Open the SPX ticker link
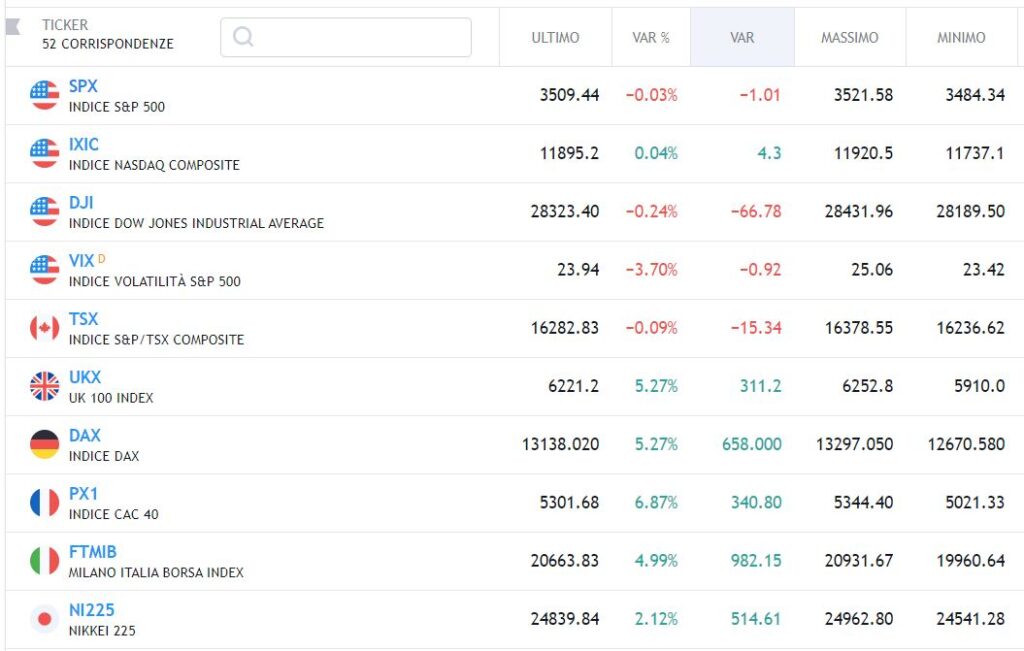 coord(83,86)
